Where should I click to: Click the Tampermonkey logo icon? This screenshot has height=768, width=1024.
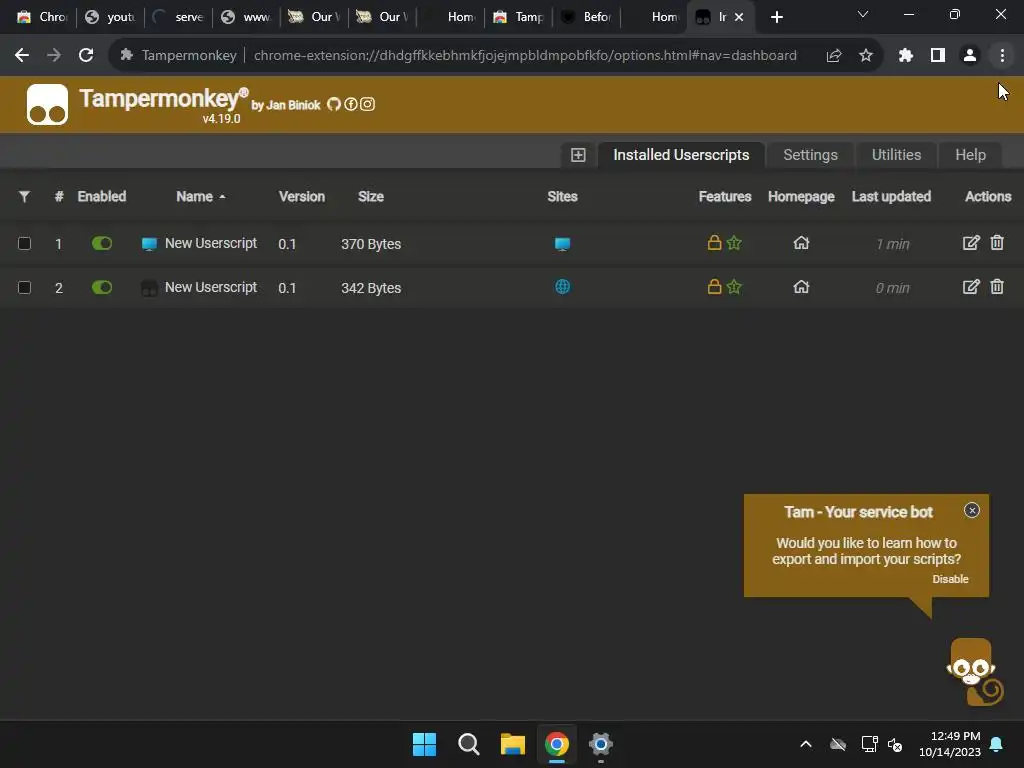click(x=47, y=104)
